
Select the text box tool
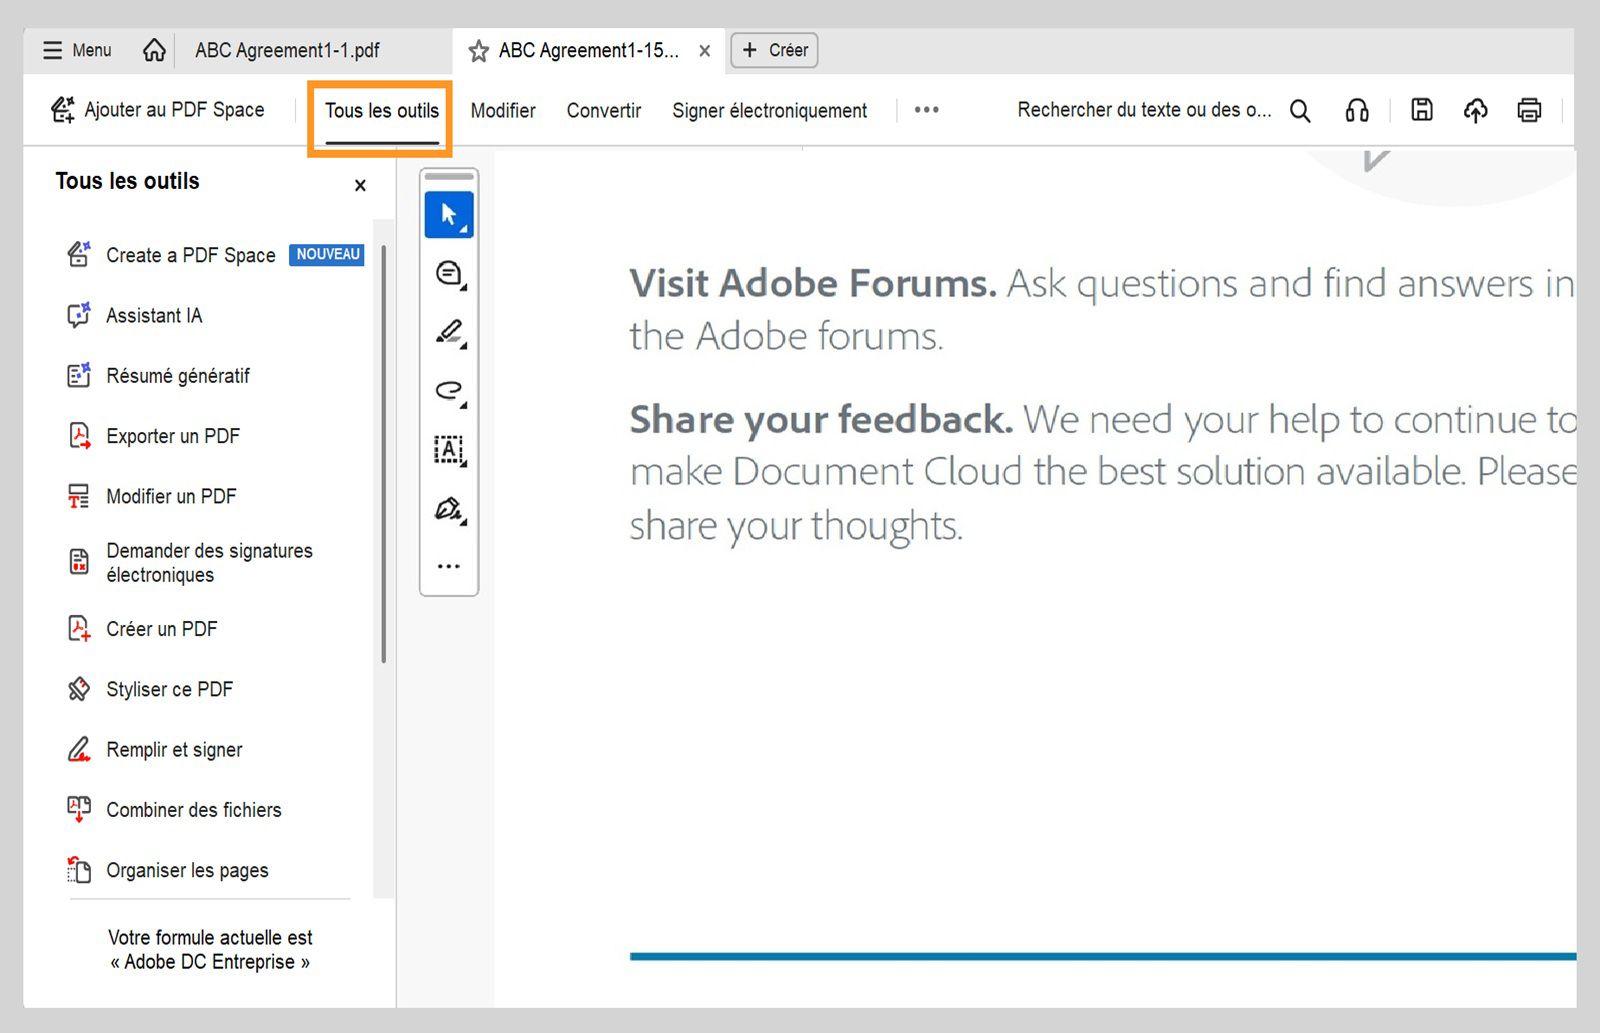coord(447,450)
